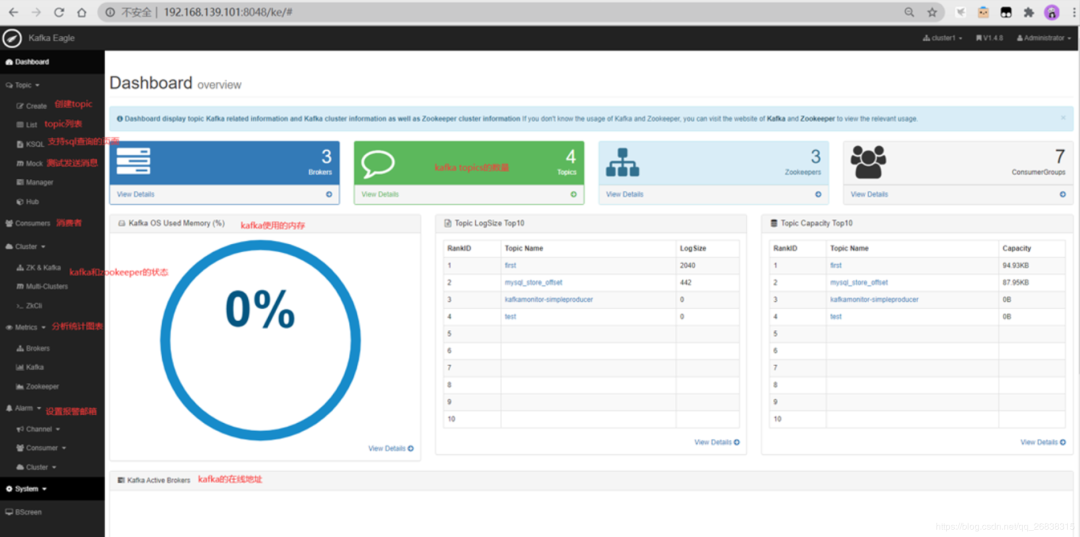Screen dimensions: 1080x537
Task: Open the zoom magnifier icon in address bar
Action: pyautogui.click(x=909, y=12)
